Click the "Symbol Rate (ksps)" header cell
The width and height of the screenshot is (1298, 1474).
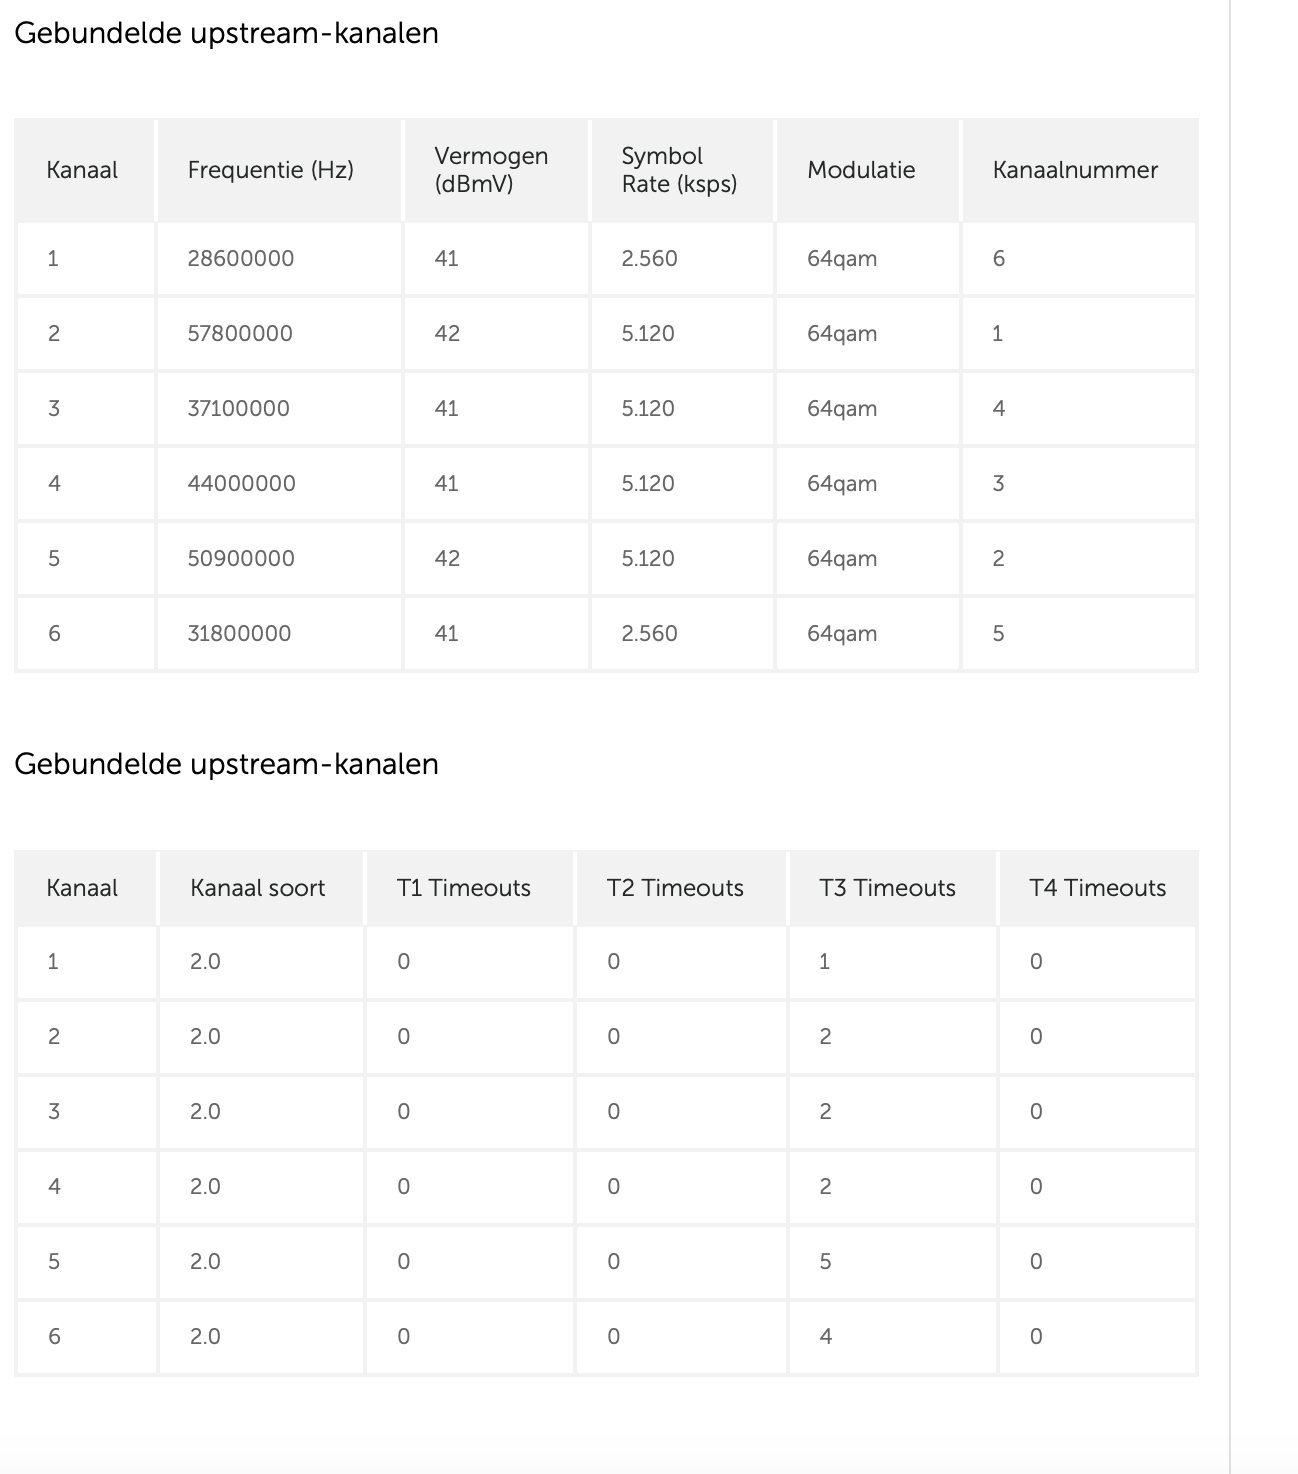679,170
